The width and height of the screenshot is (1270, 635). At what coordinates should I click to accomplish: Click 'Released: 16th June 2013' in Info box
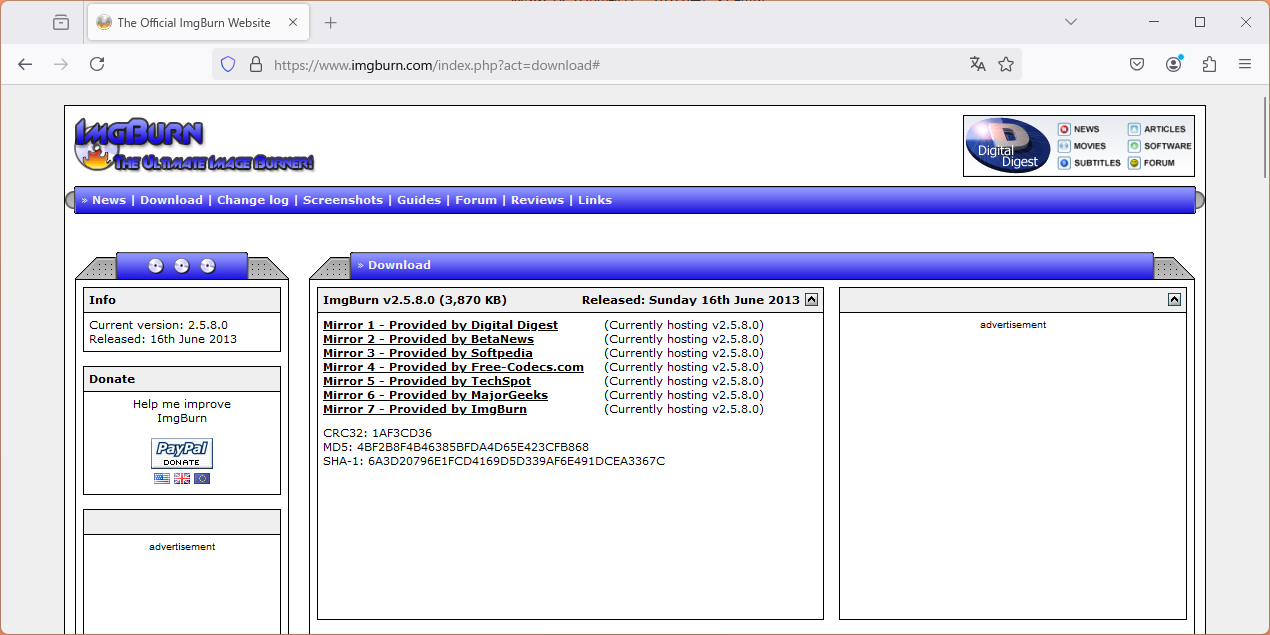point(163,339)
